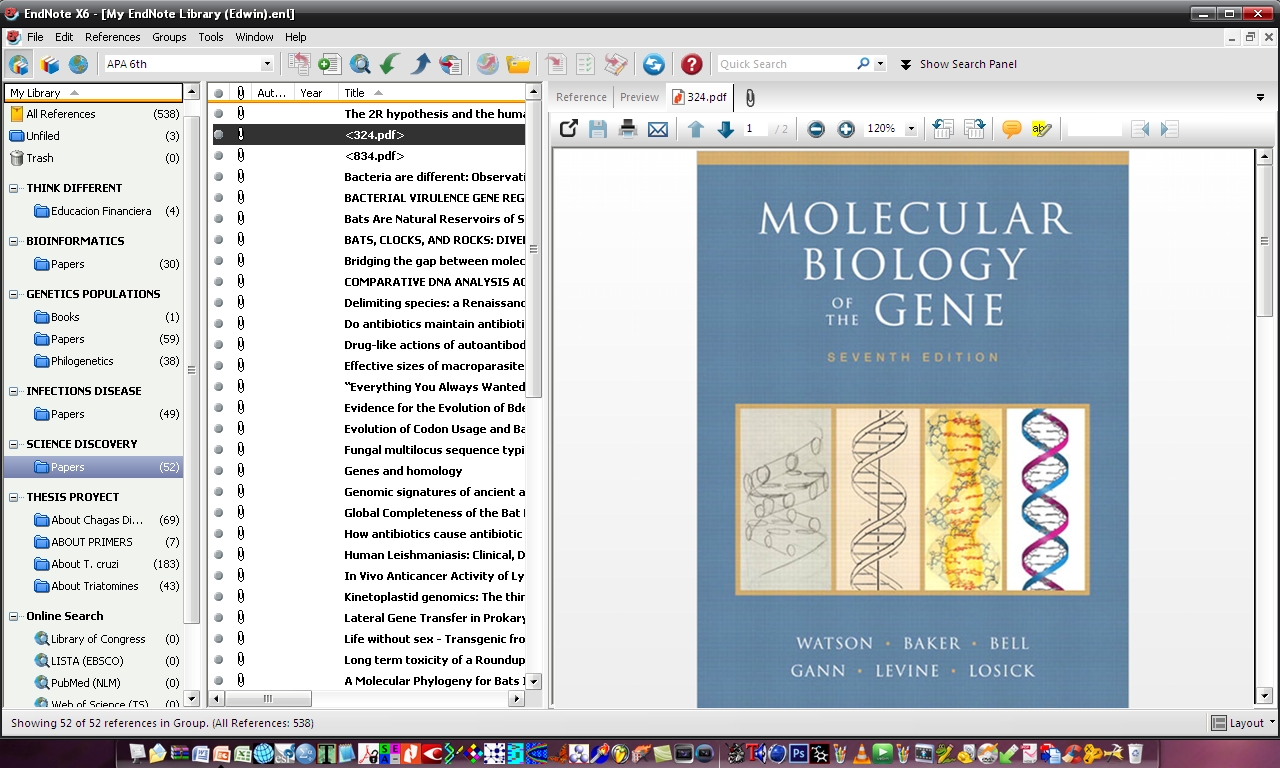Collapse the THESIS PROYECT group set
The image size is (1280, 768).
tap(15, 497)
